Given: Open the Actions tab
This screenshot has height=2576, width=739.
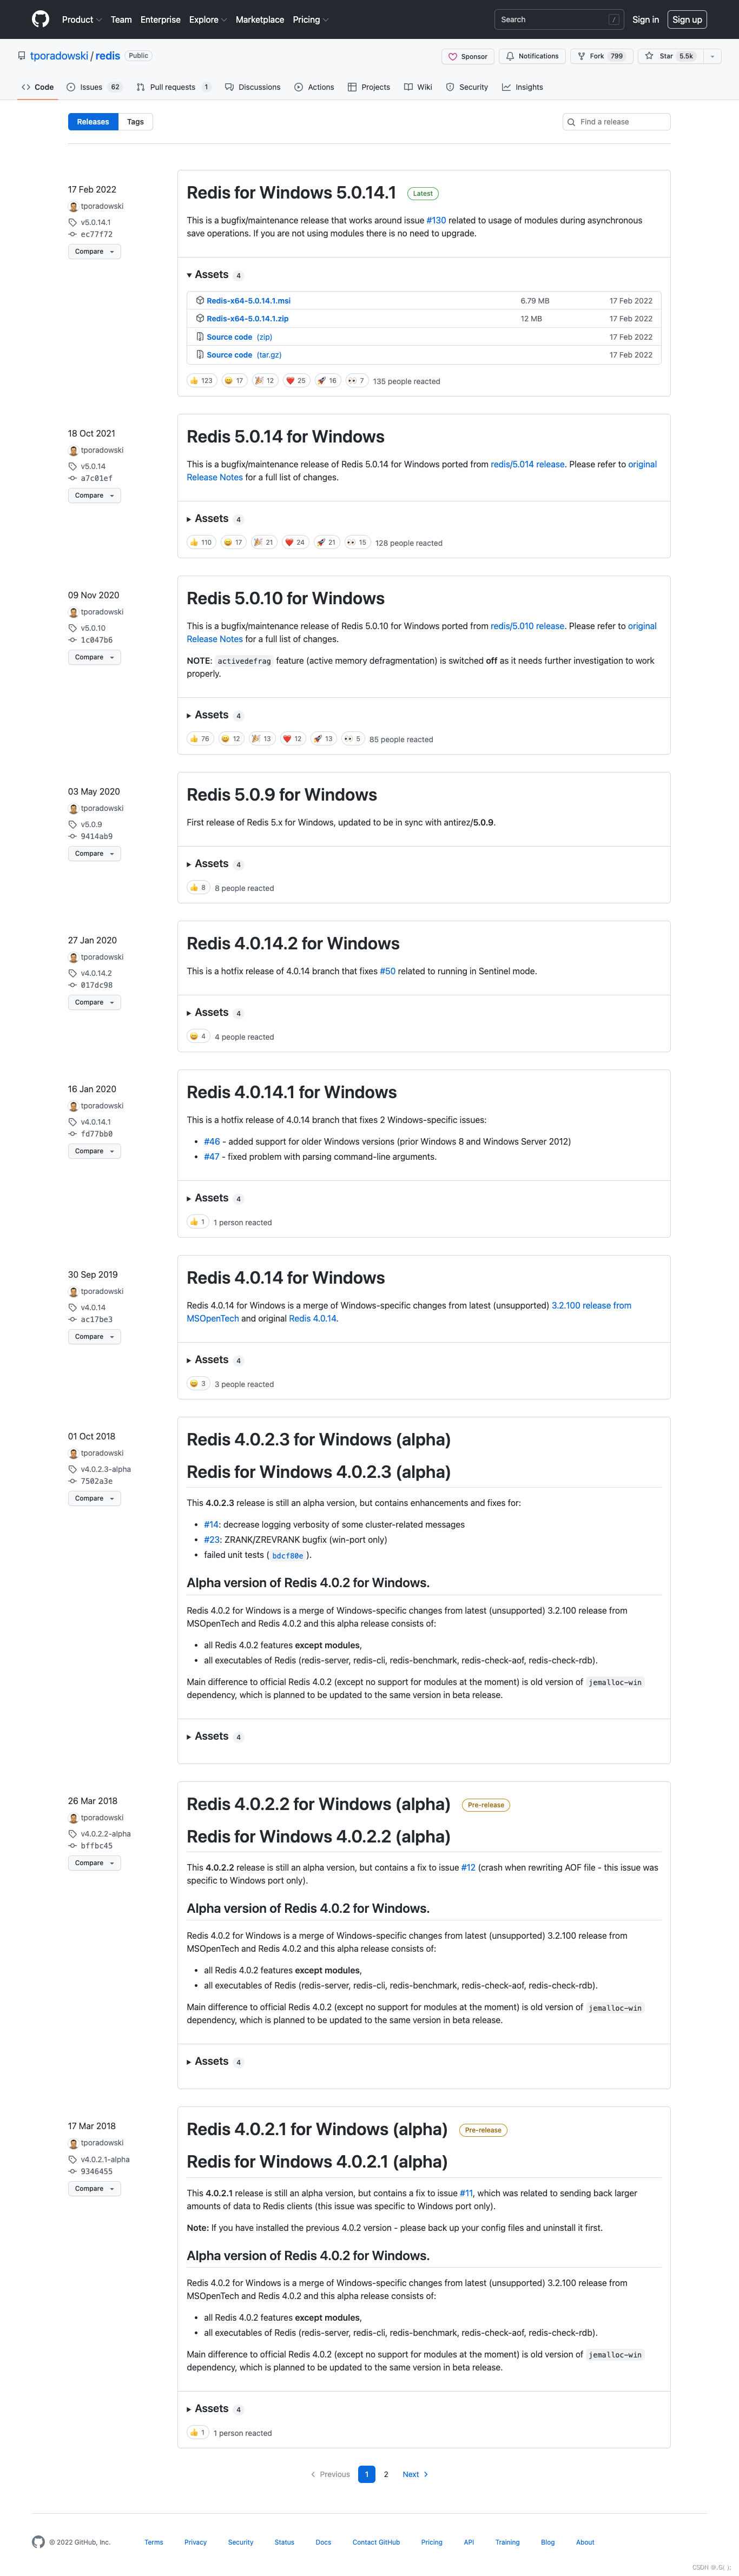Looking at the screenshot, I should coord(314,87).
